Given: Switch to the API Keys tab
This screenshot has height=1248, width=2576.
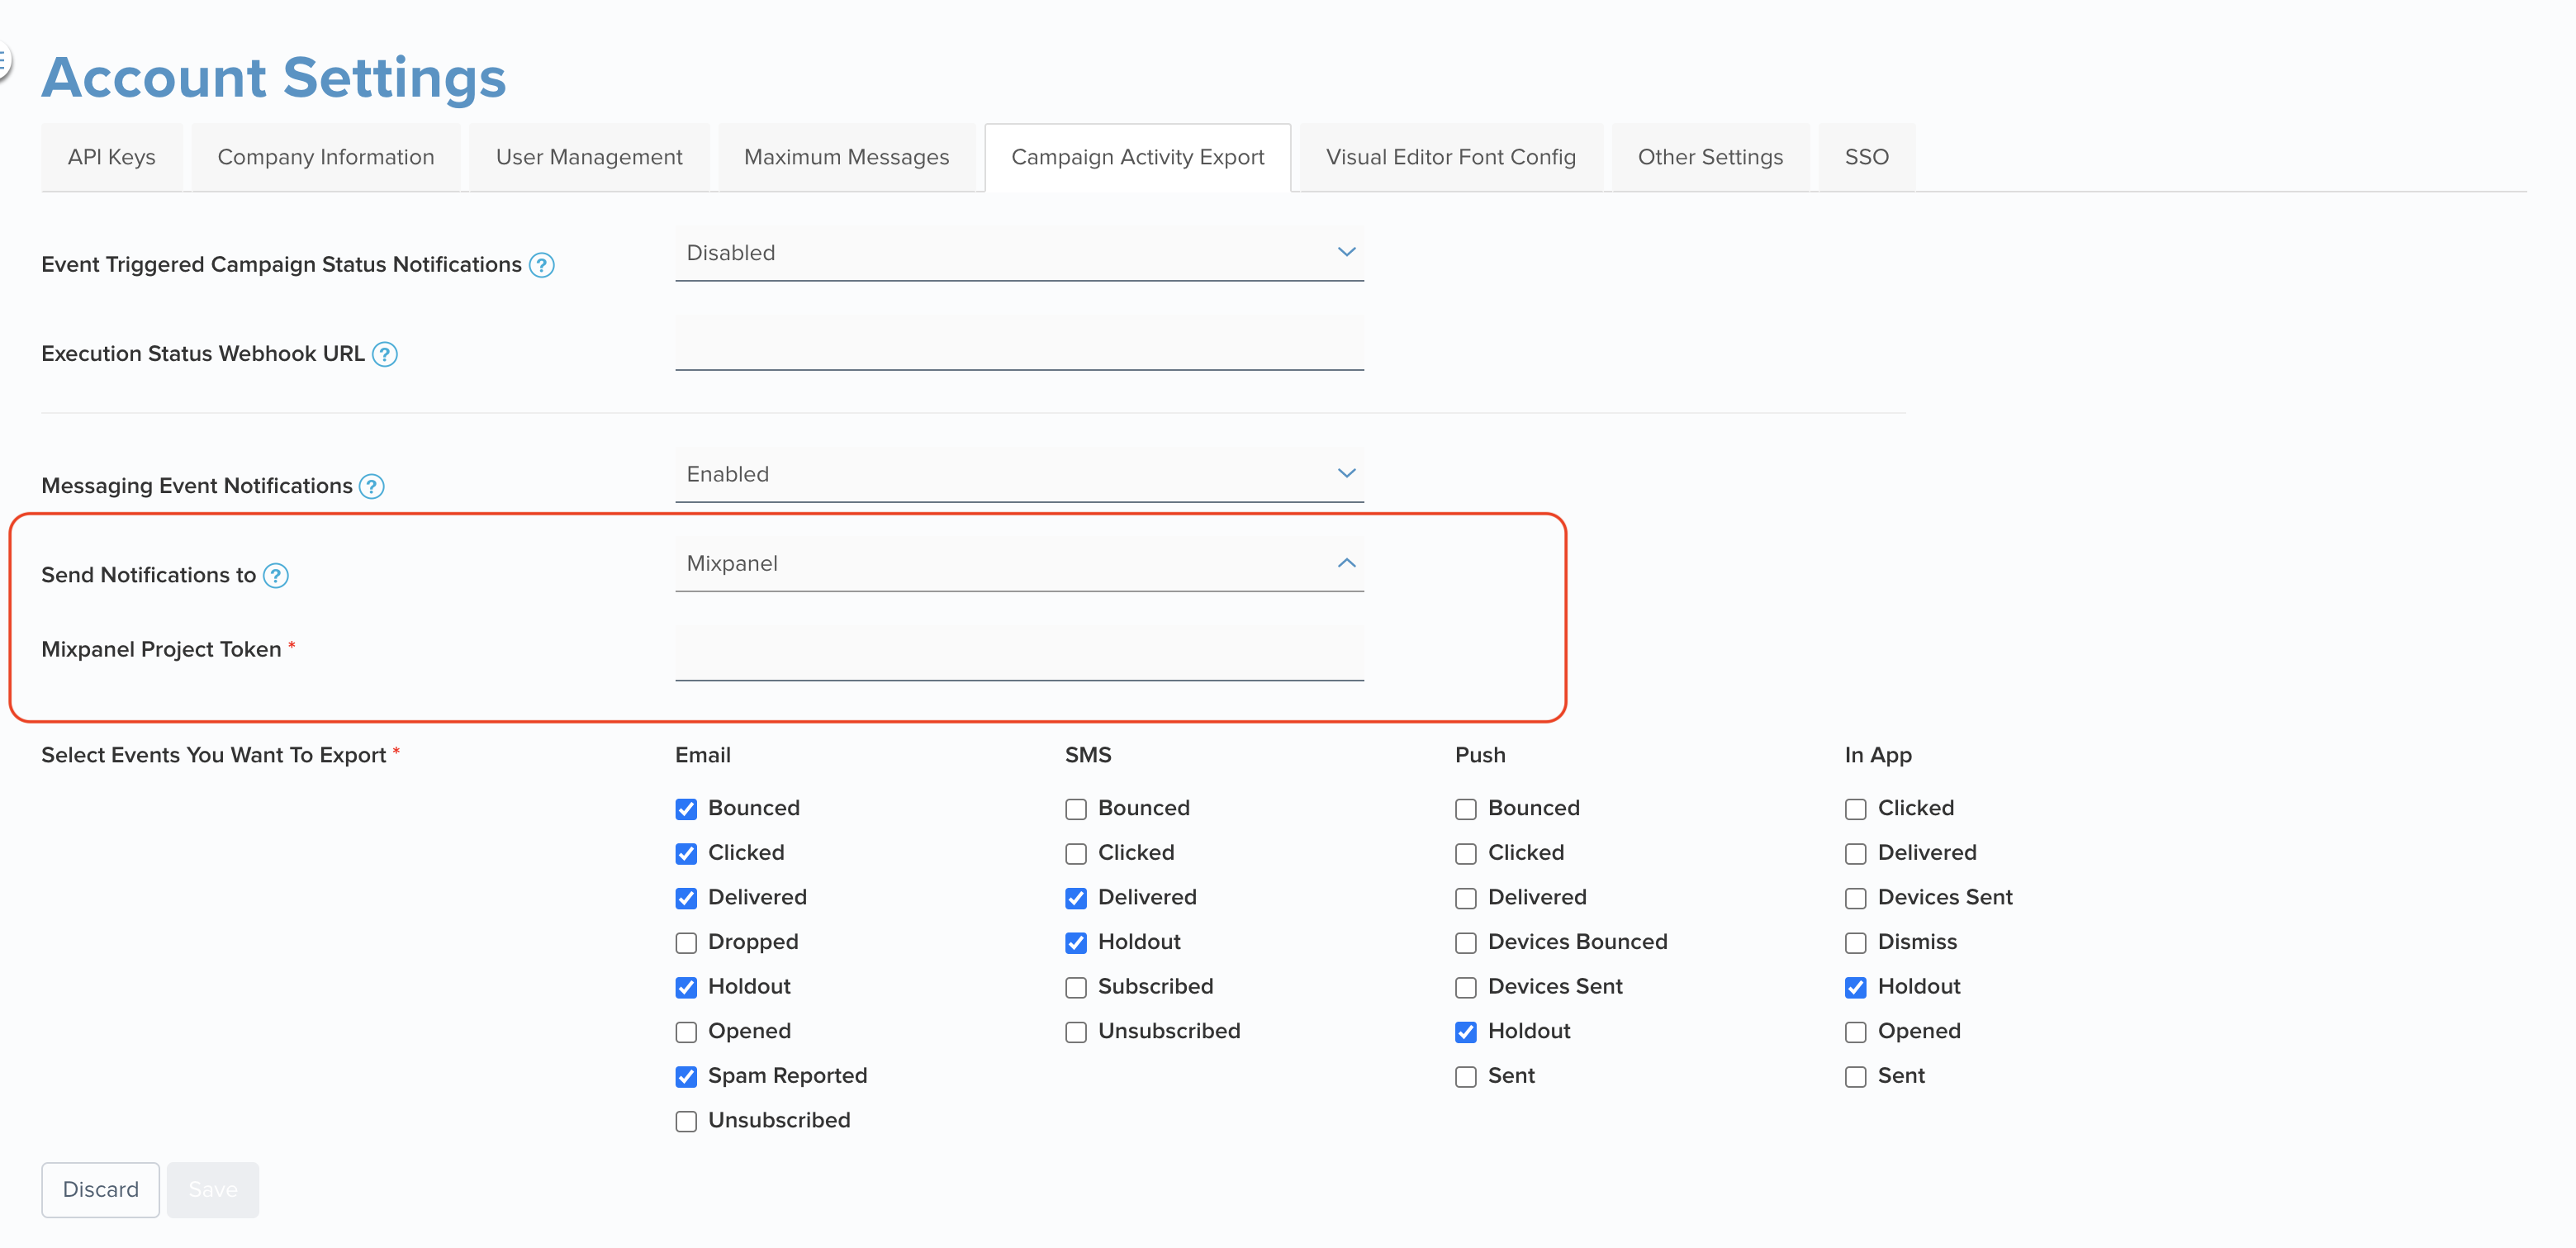Looking at the screenshot, I should [111, 157].
